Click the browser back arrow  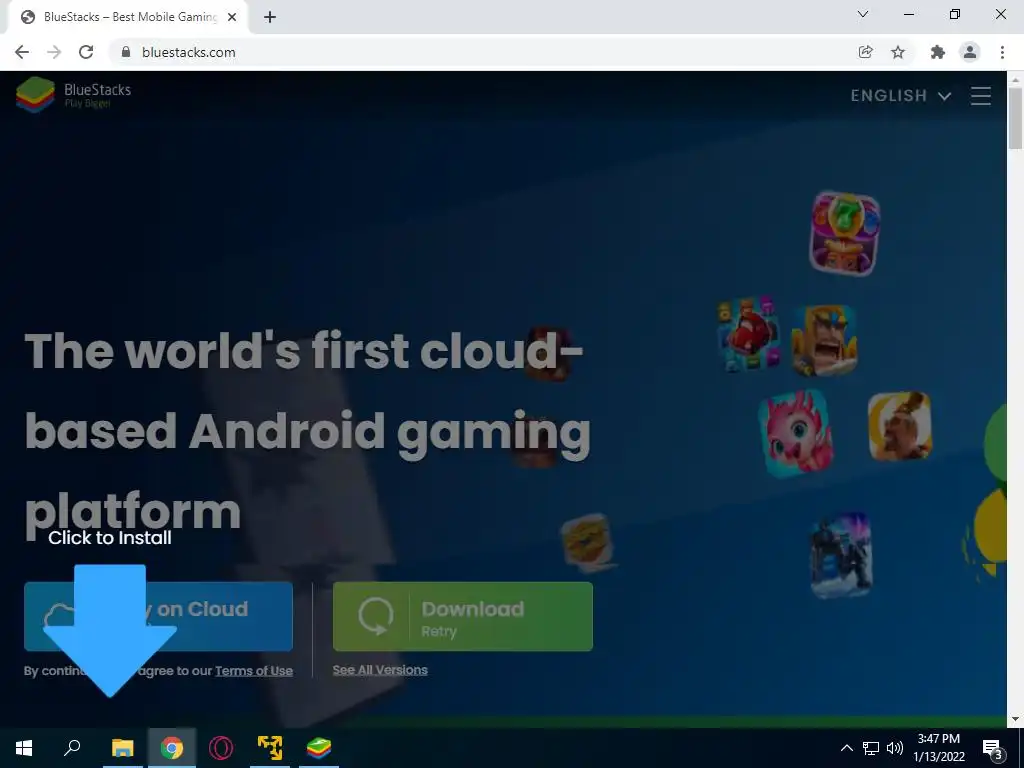coord(22,52)
